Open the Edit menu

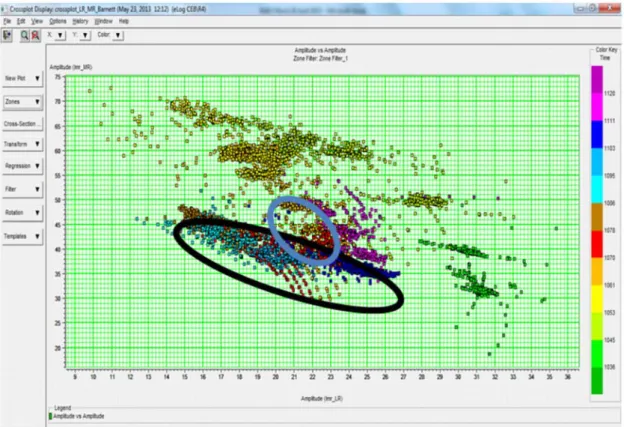point(21,21)
